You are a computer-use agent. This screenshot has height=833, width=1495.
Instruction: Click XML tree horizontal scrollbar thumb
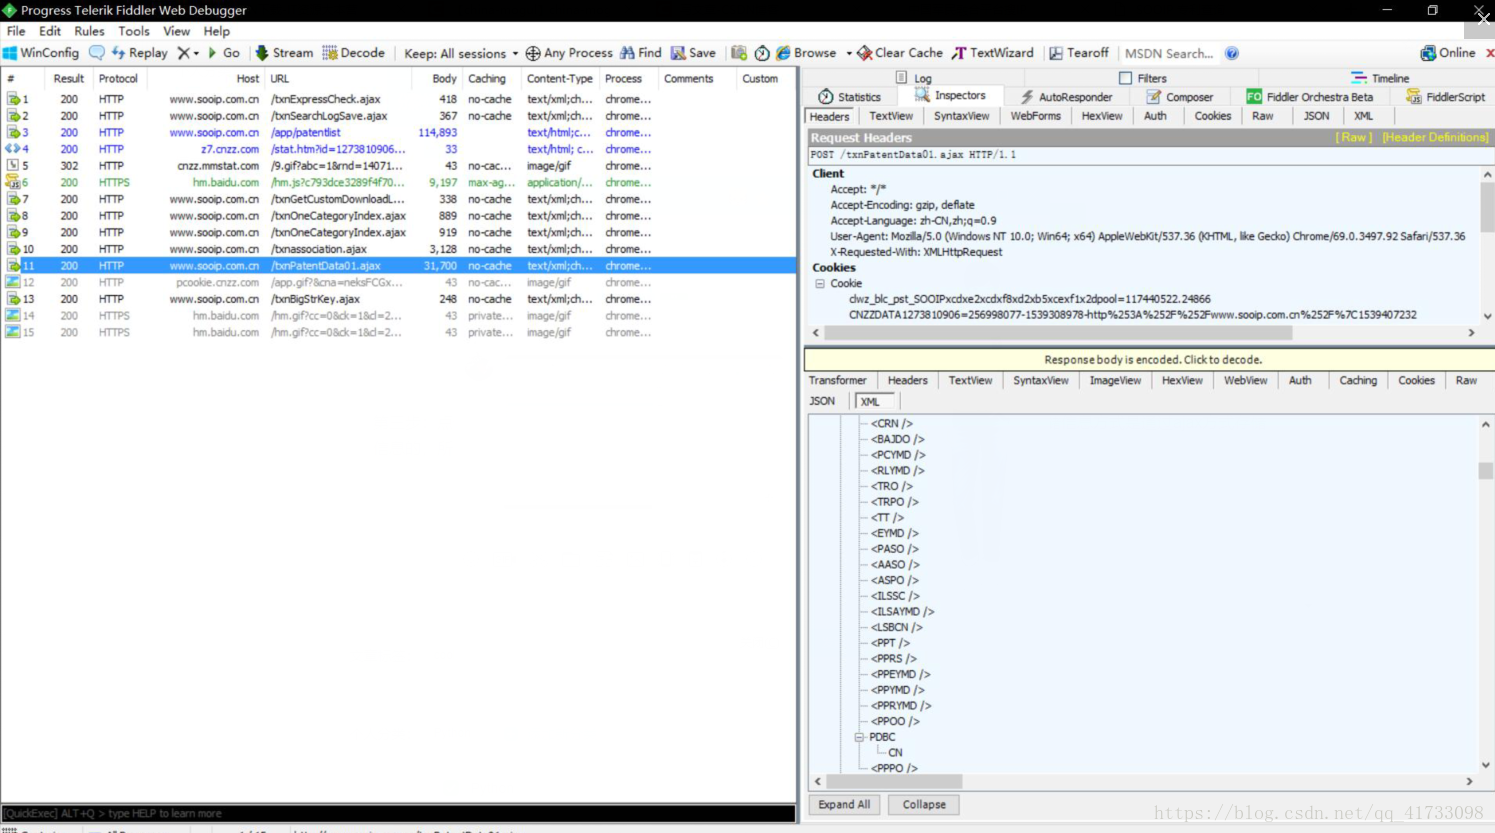pyautogui.click(x=894, y=782)
